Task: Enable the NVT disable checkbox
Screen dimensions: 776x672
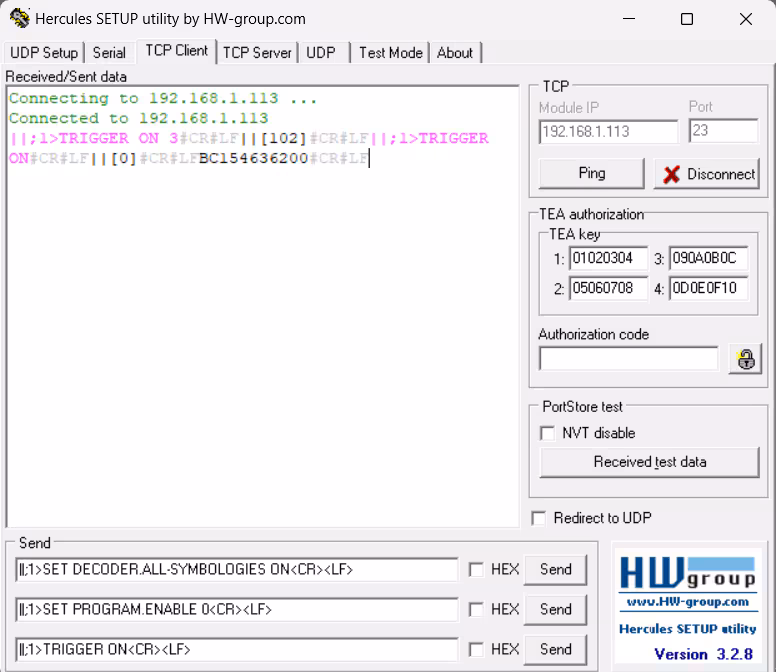Action: 547,433
